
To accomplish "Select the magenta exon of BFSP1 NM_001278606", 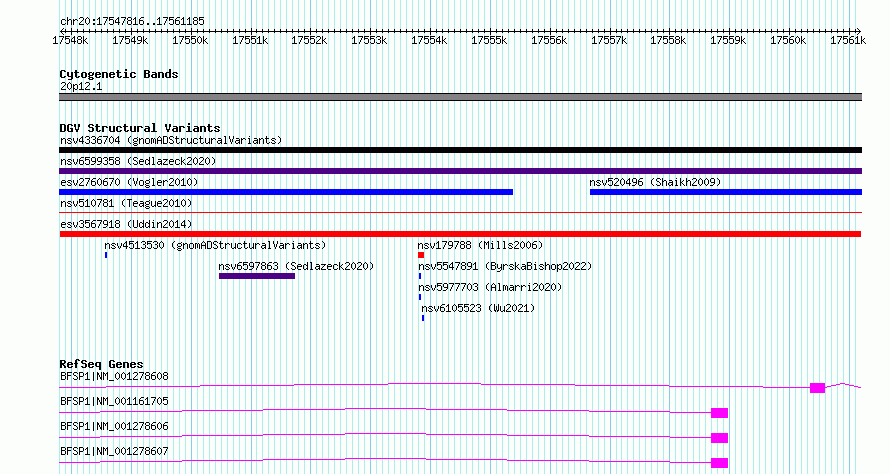I will click(719, 438).
